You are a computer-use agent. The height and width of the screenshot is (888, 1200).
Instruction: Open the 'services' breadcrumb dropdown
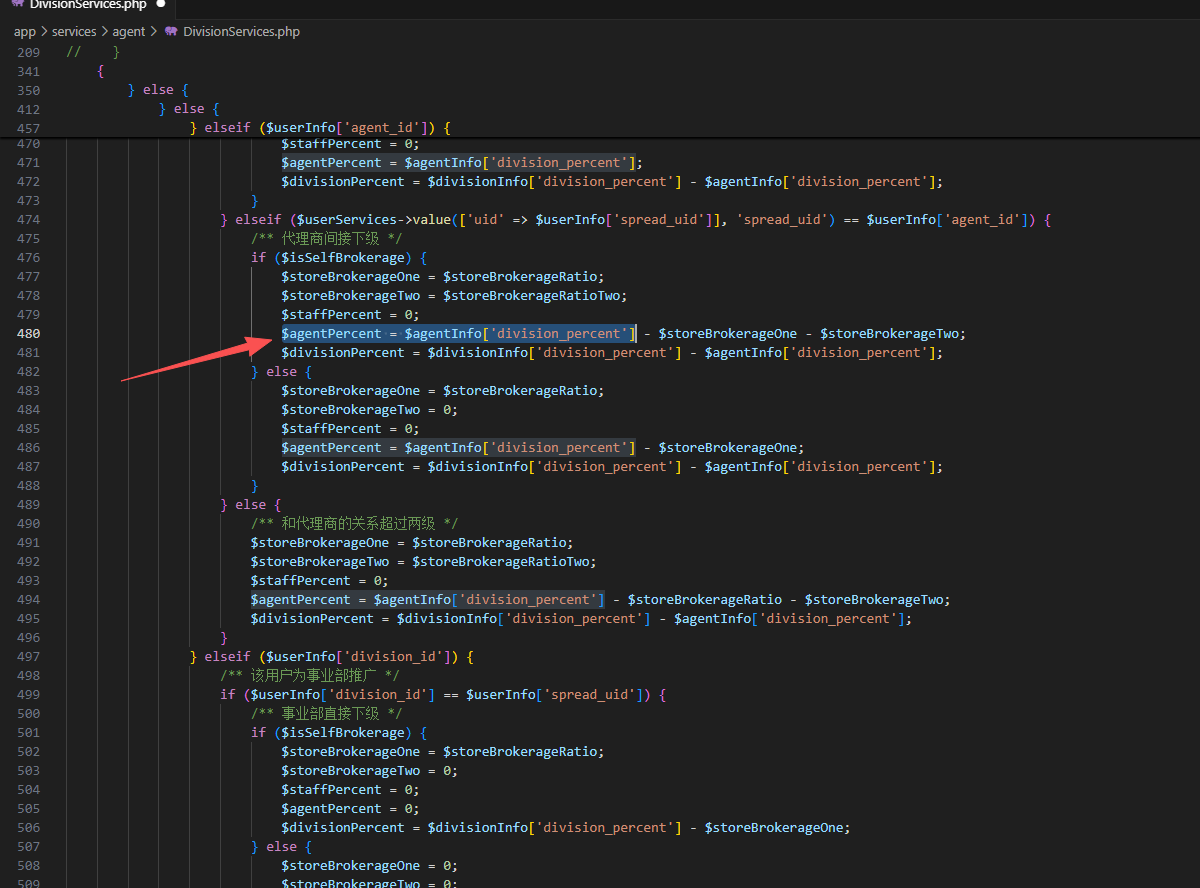74,32
